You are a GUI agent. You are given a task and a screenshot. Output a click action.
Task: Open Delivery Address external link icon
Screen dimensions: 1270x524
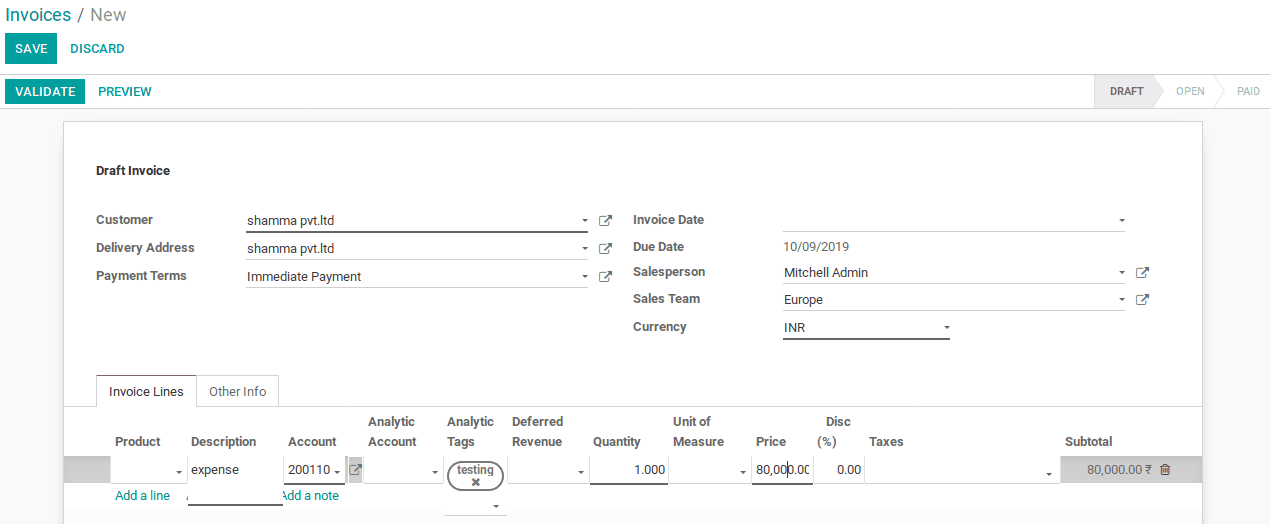(x=605, y=249)
